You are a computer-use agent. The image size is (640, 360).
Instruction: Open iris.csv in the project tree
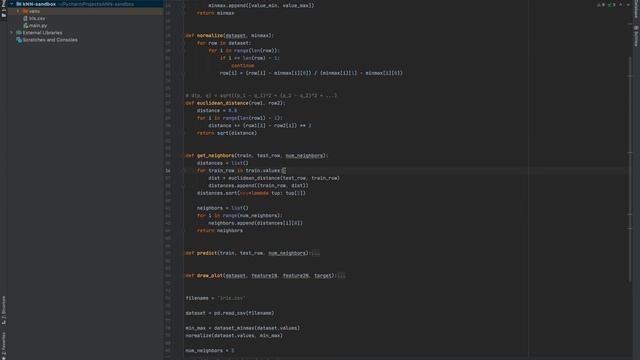pyautogui.click(x=37, y=18)
